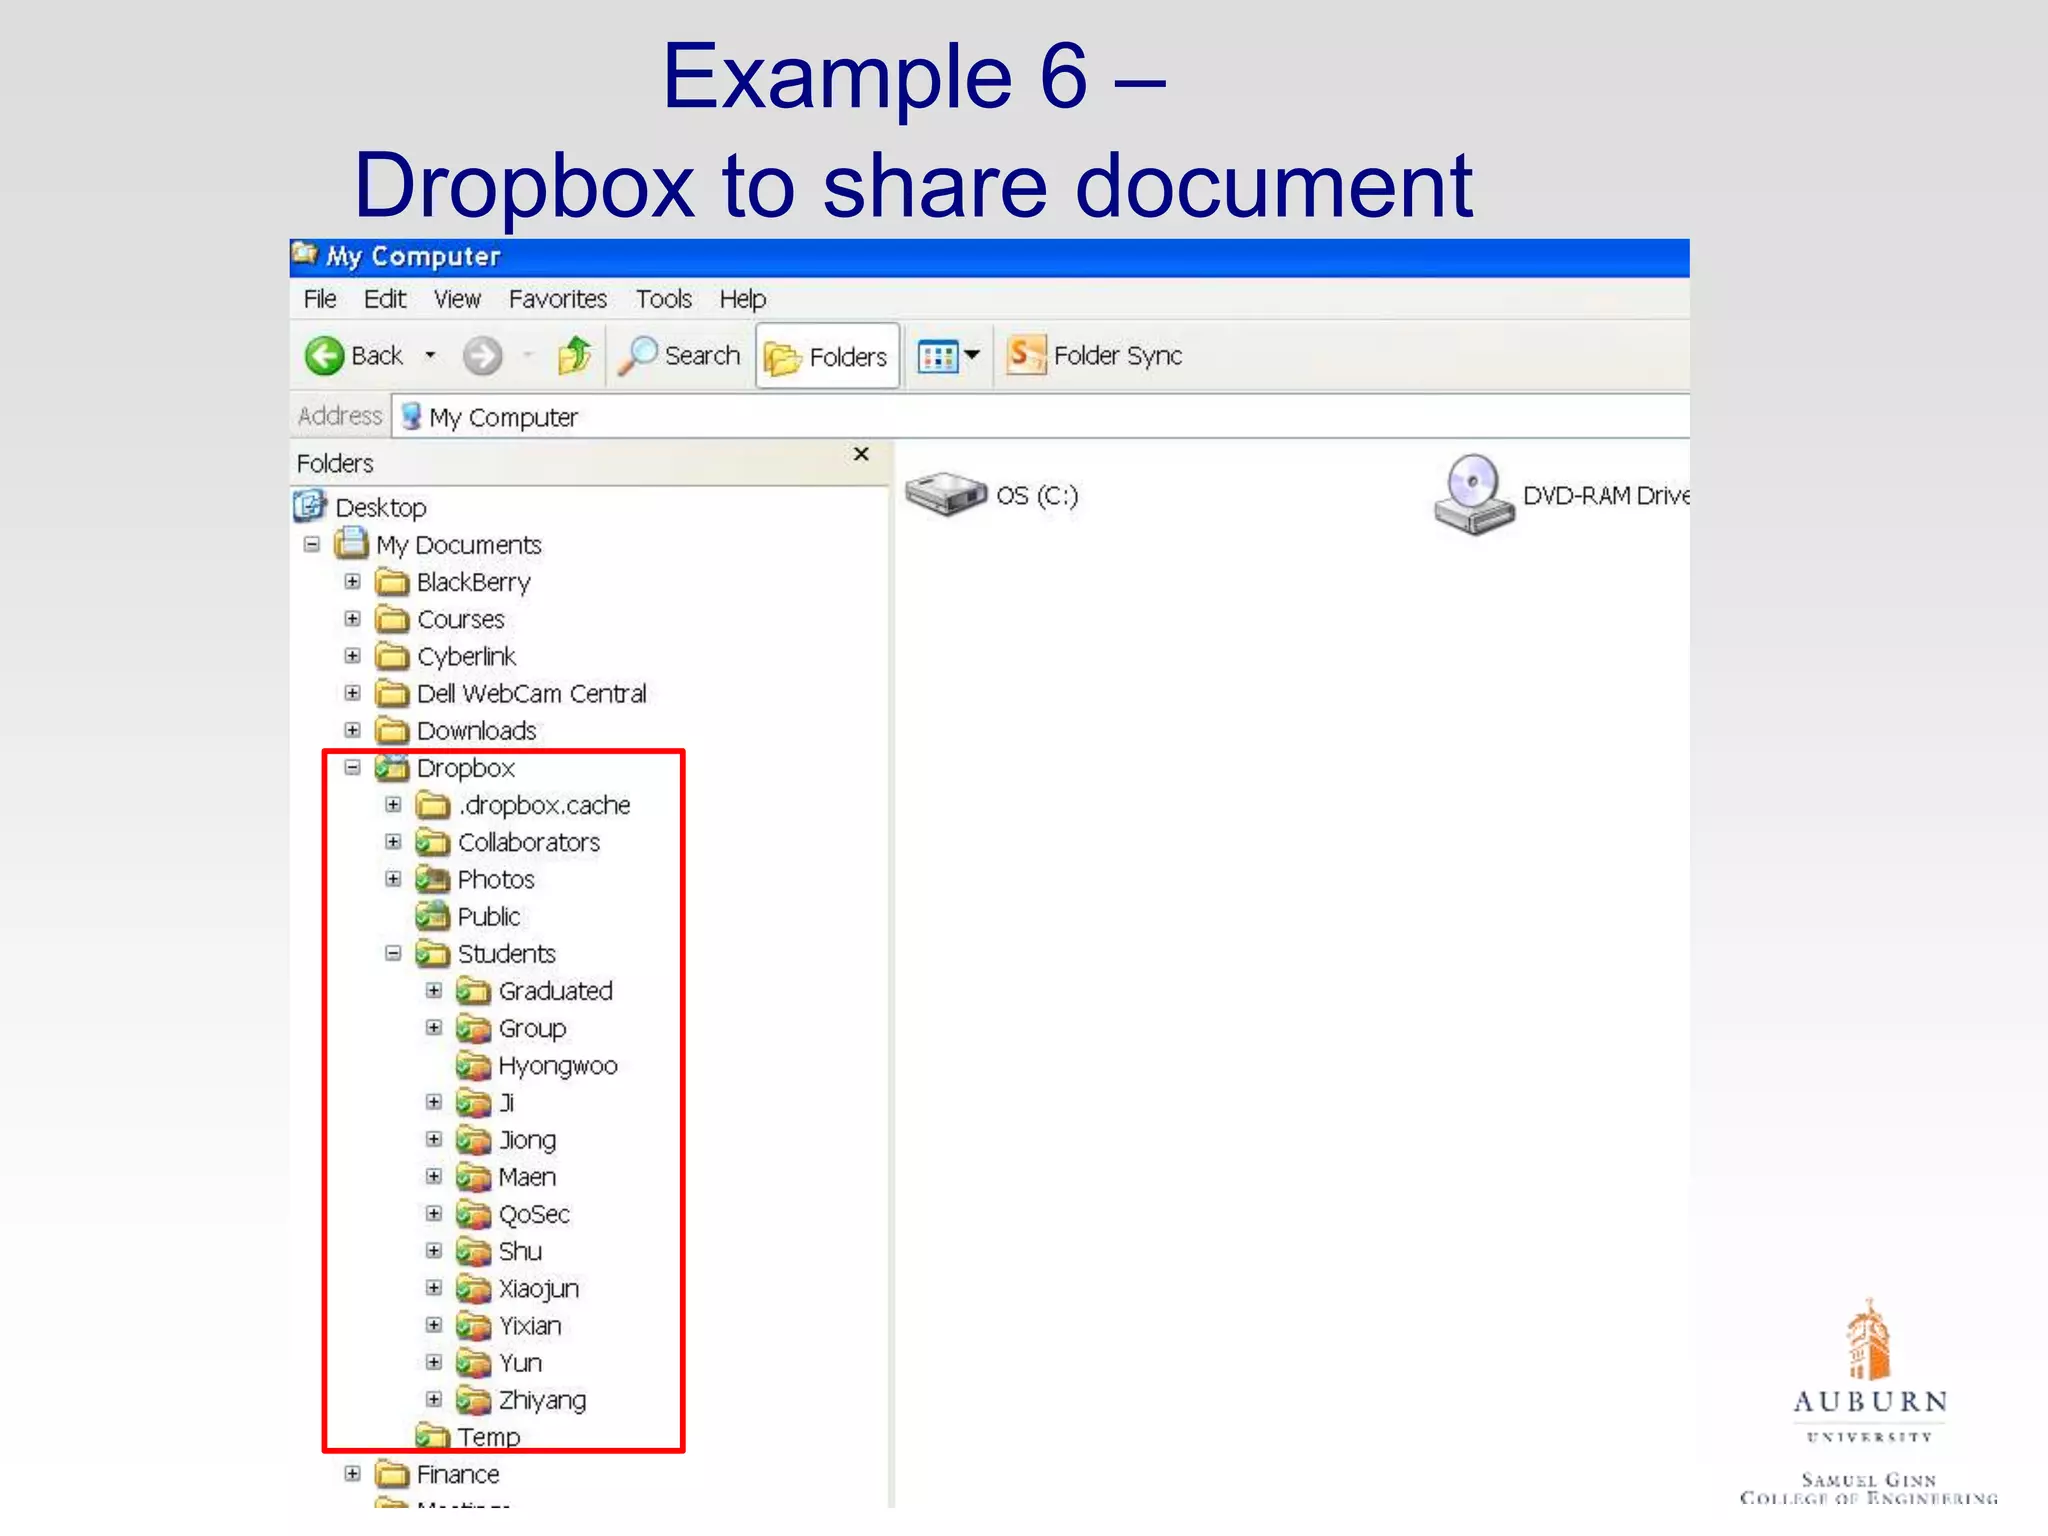
Task: Select the Temp folder label
Action: coord(489,1437)
